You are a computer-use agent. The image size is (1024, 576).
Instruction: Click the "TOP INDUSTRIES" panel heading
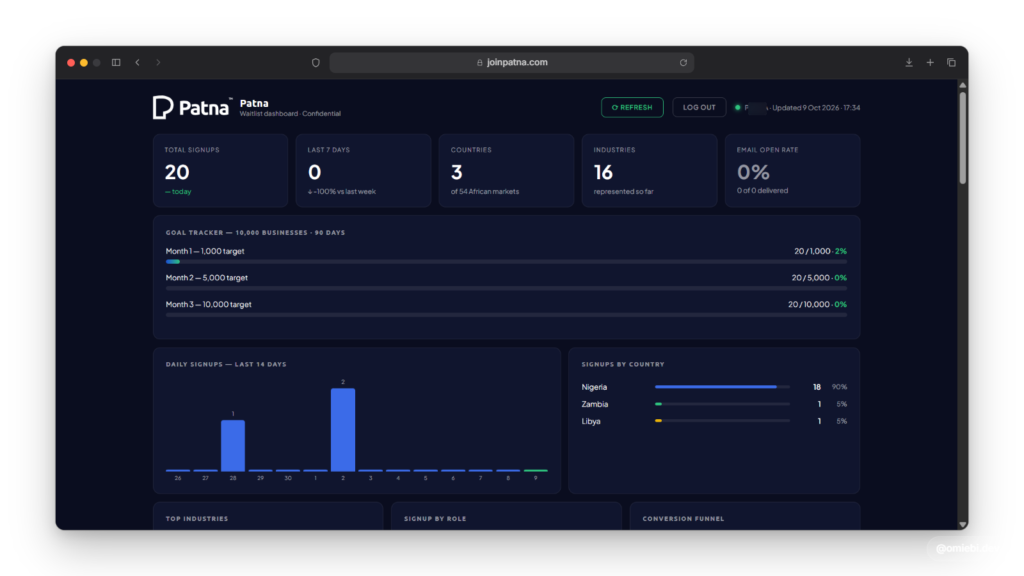tap(197, 519)
